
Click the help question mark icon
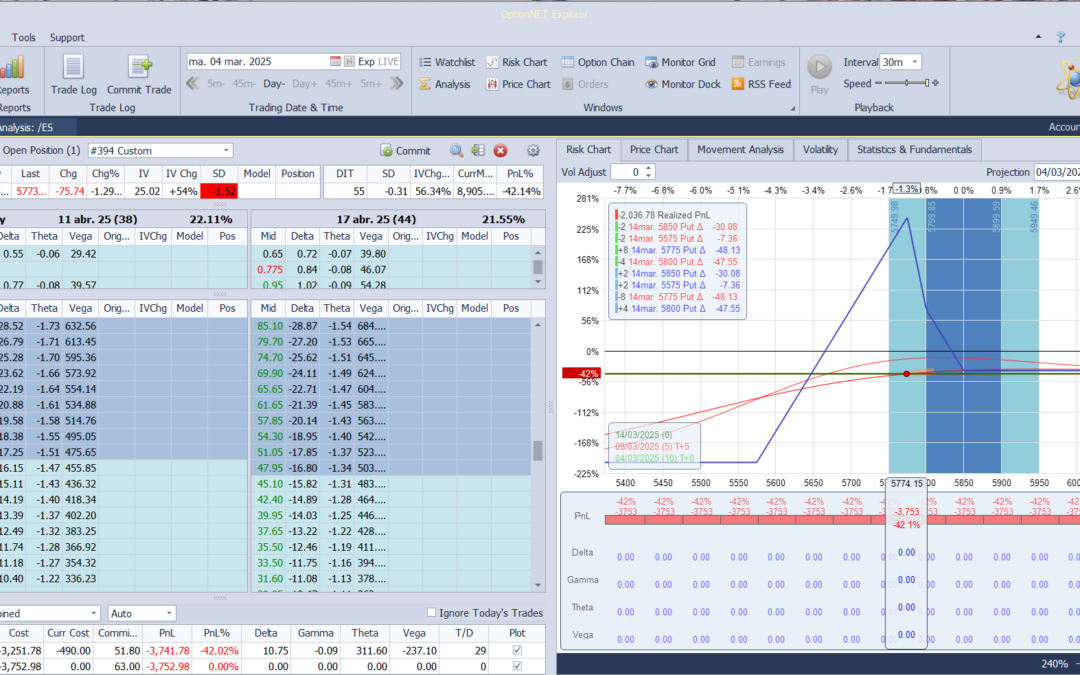tap(1061, 37)
